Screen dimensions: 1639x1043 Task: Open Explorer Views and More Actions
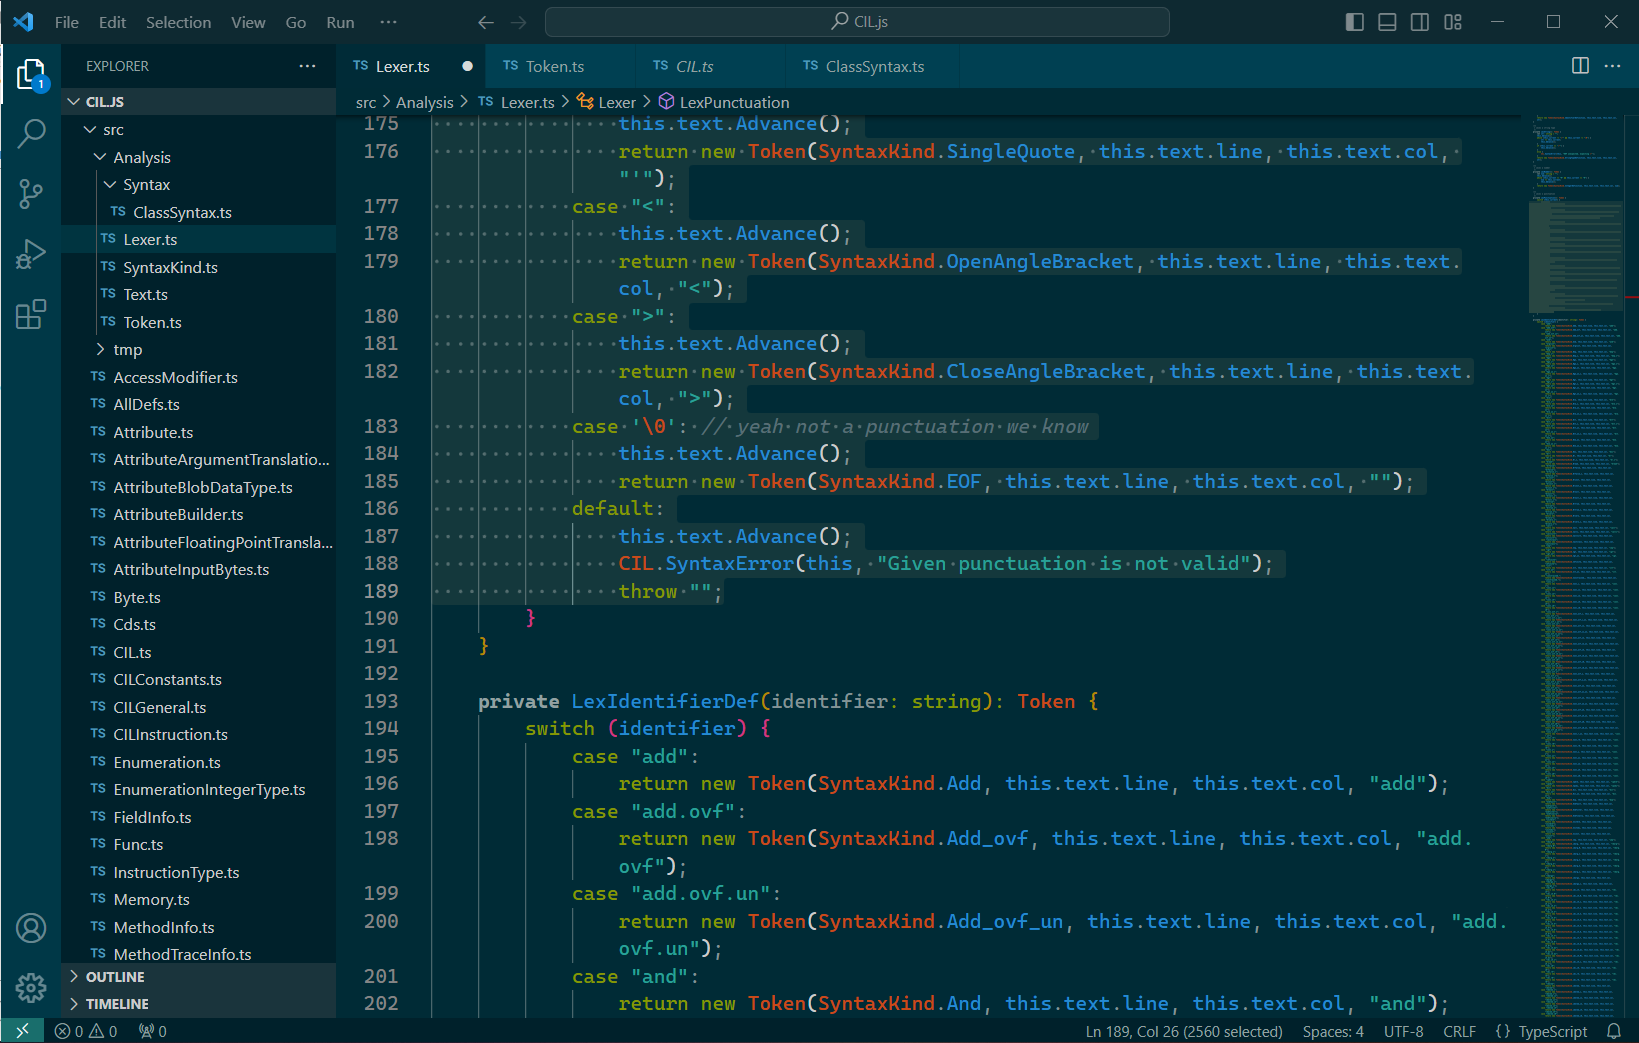click(307, 66)
